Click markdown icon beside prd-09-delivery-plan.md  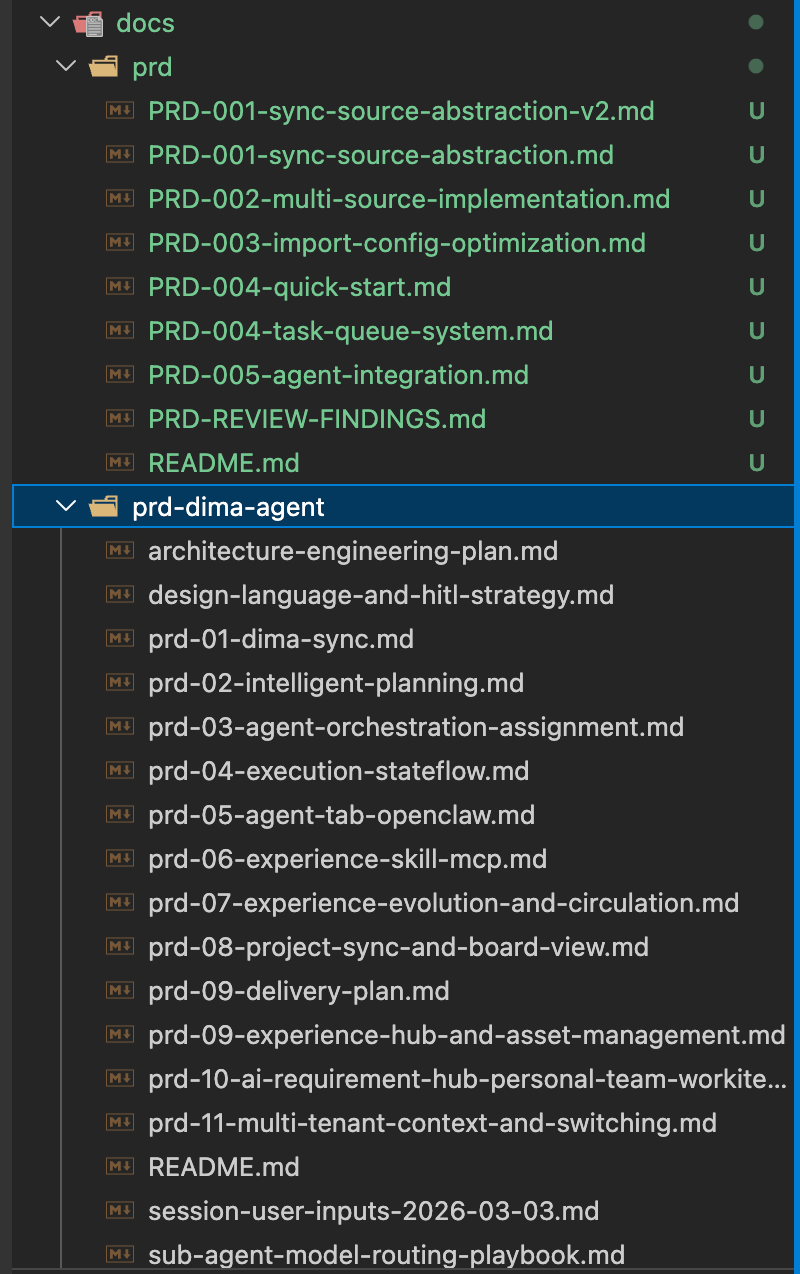click(x=120, y=991)
